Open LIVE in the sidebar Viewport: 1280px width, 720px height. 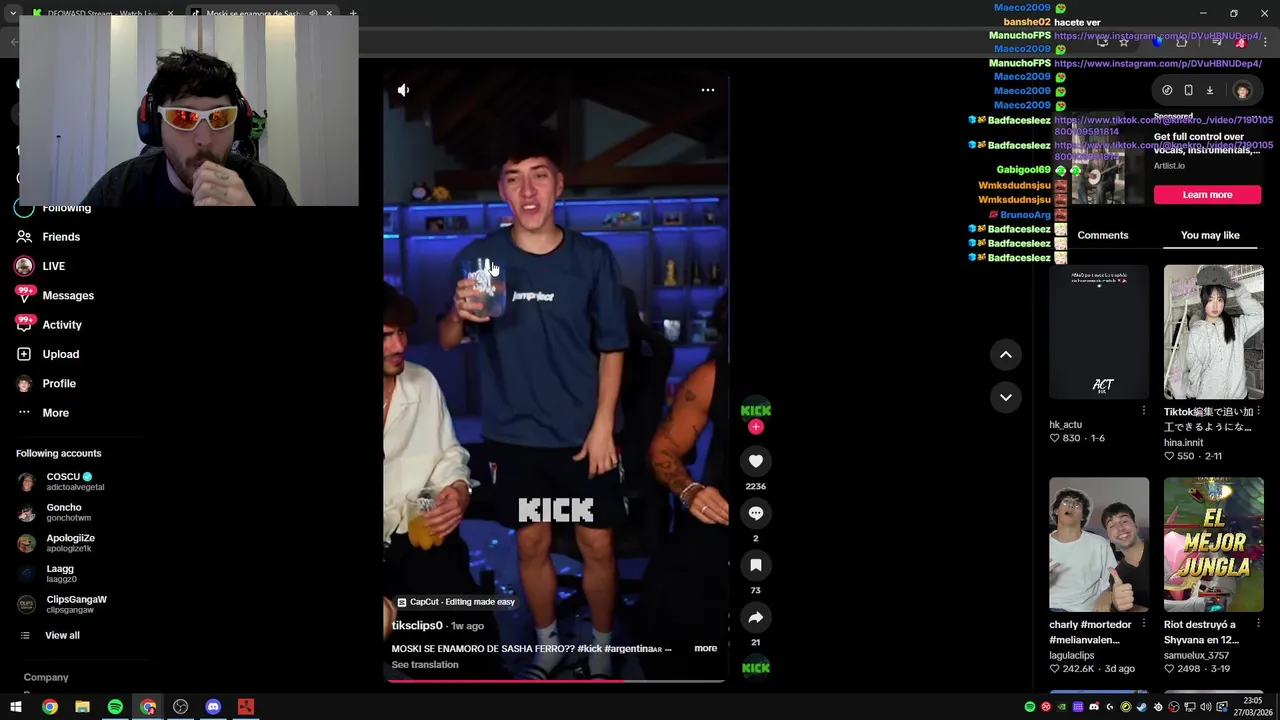click(53, 266)
